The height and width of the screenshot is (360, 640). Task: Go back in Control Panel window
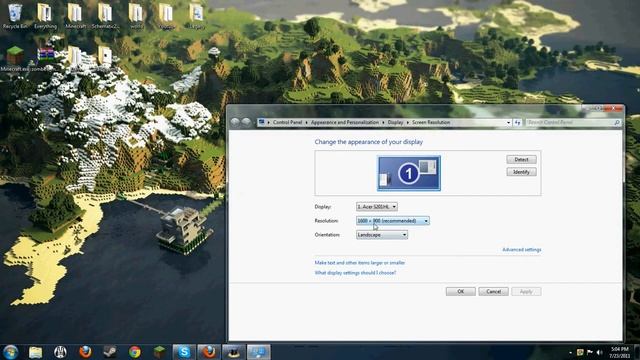tap(235, 122)
